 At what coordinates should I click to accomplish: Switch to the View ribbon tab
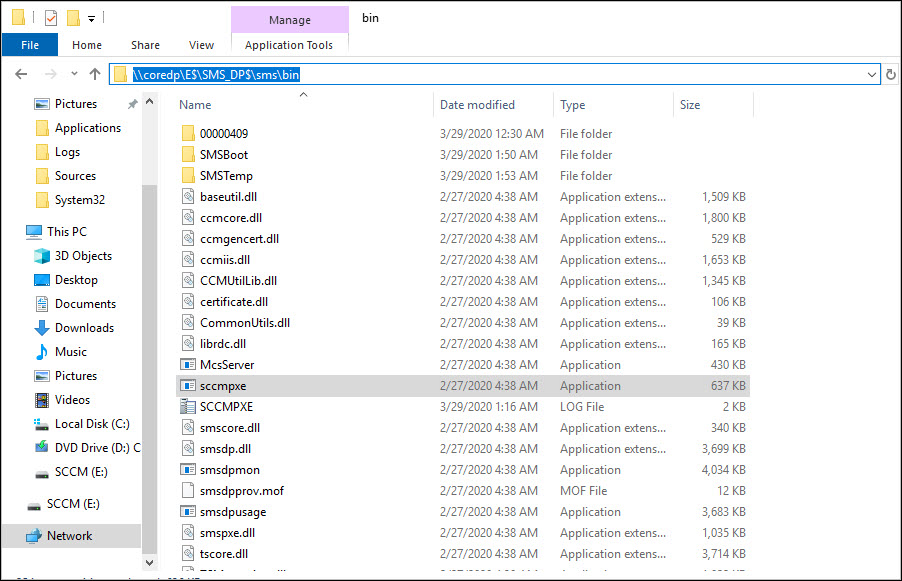tap(201, 45)
